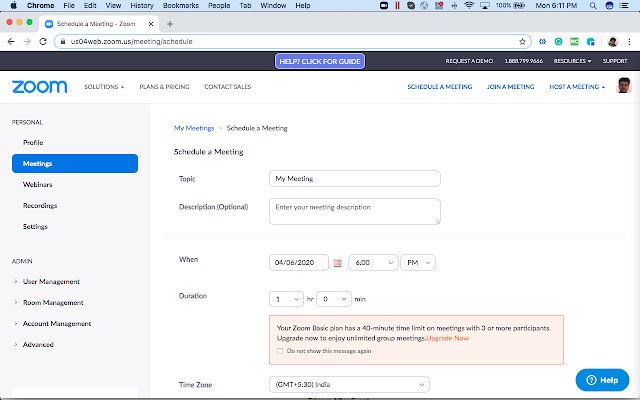Open the View menu in menu bar
The image size is (640, 400).
coord(113,5)
